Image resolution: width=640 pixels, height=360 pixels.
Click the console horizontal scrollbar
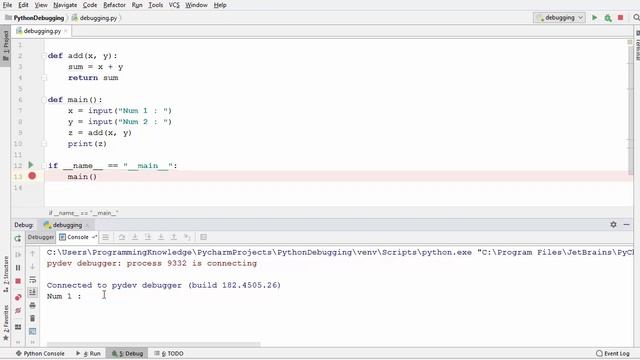(x=153, y=344)
